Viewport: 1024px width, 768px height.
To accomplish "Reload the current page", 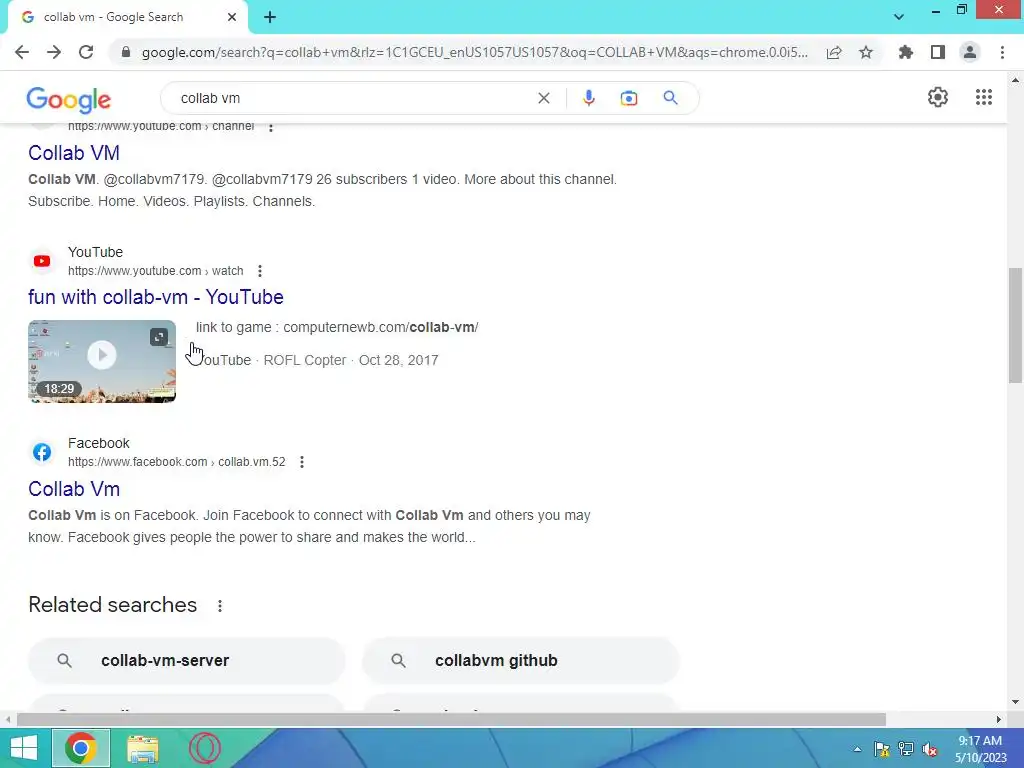I will pyautogui.click(x=86, y=52).
